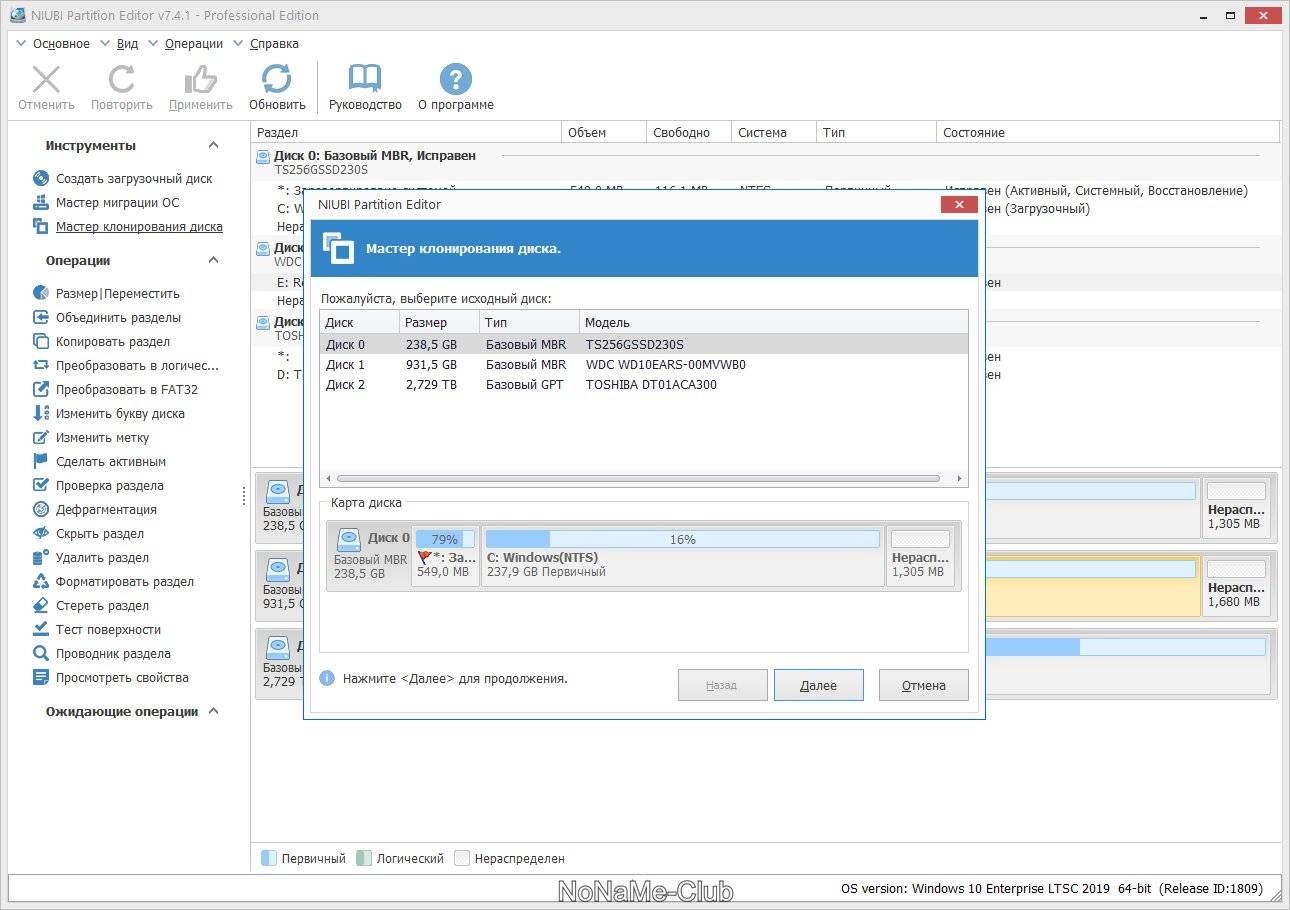This screenshot has height=910, width=1290.
Task: Select Создать загрузочный диск tool
Action: (x=134, y=179)
